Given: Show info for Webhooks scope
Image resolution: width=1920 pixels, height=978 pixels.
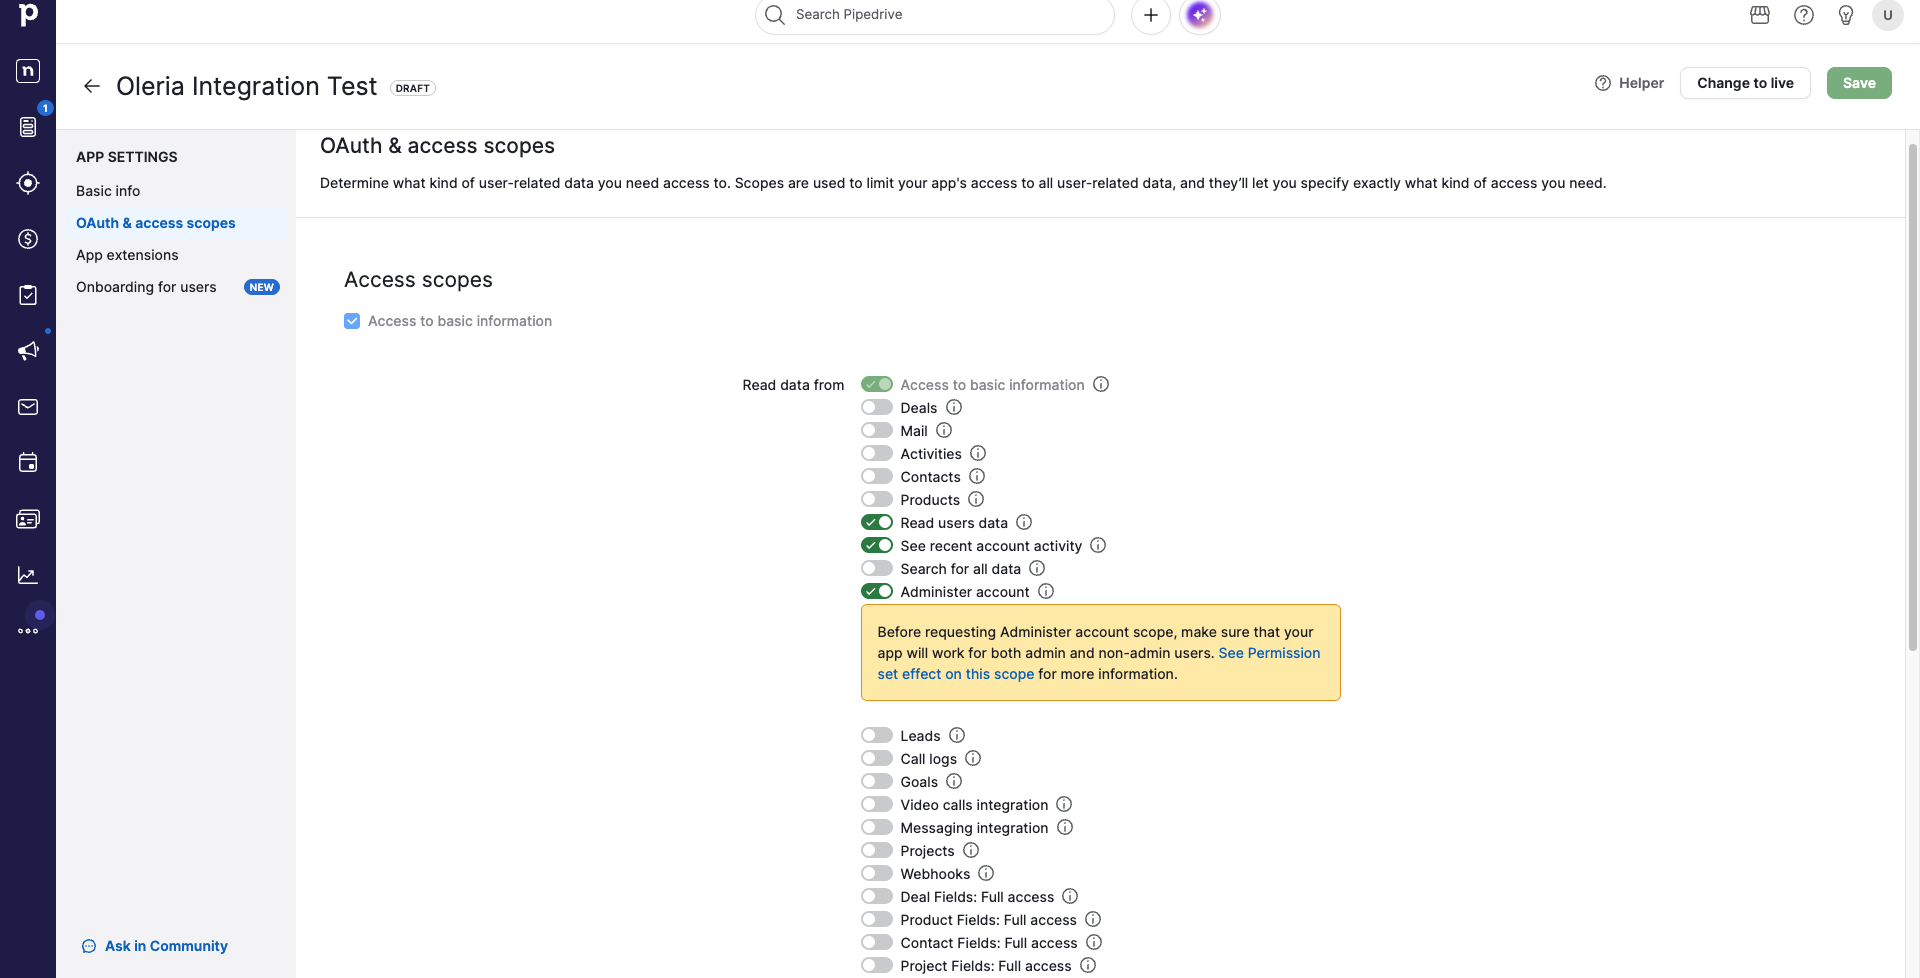Looking at the screenshot, I should tap(986, 873).
